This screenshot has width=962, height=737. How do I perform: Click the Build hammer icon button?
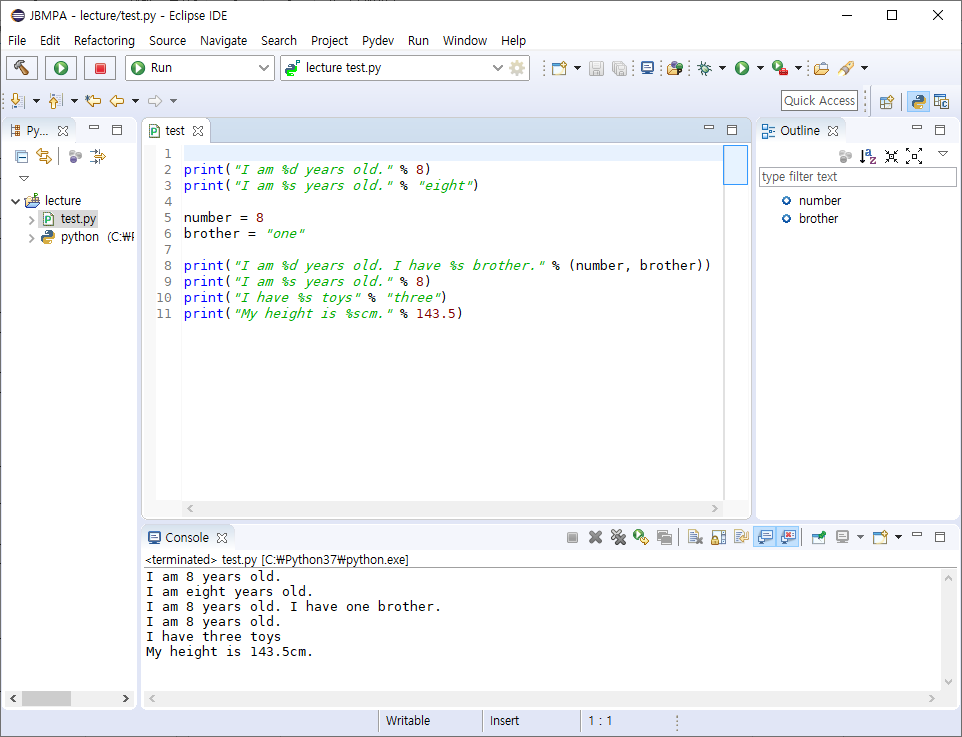(21, 68)
